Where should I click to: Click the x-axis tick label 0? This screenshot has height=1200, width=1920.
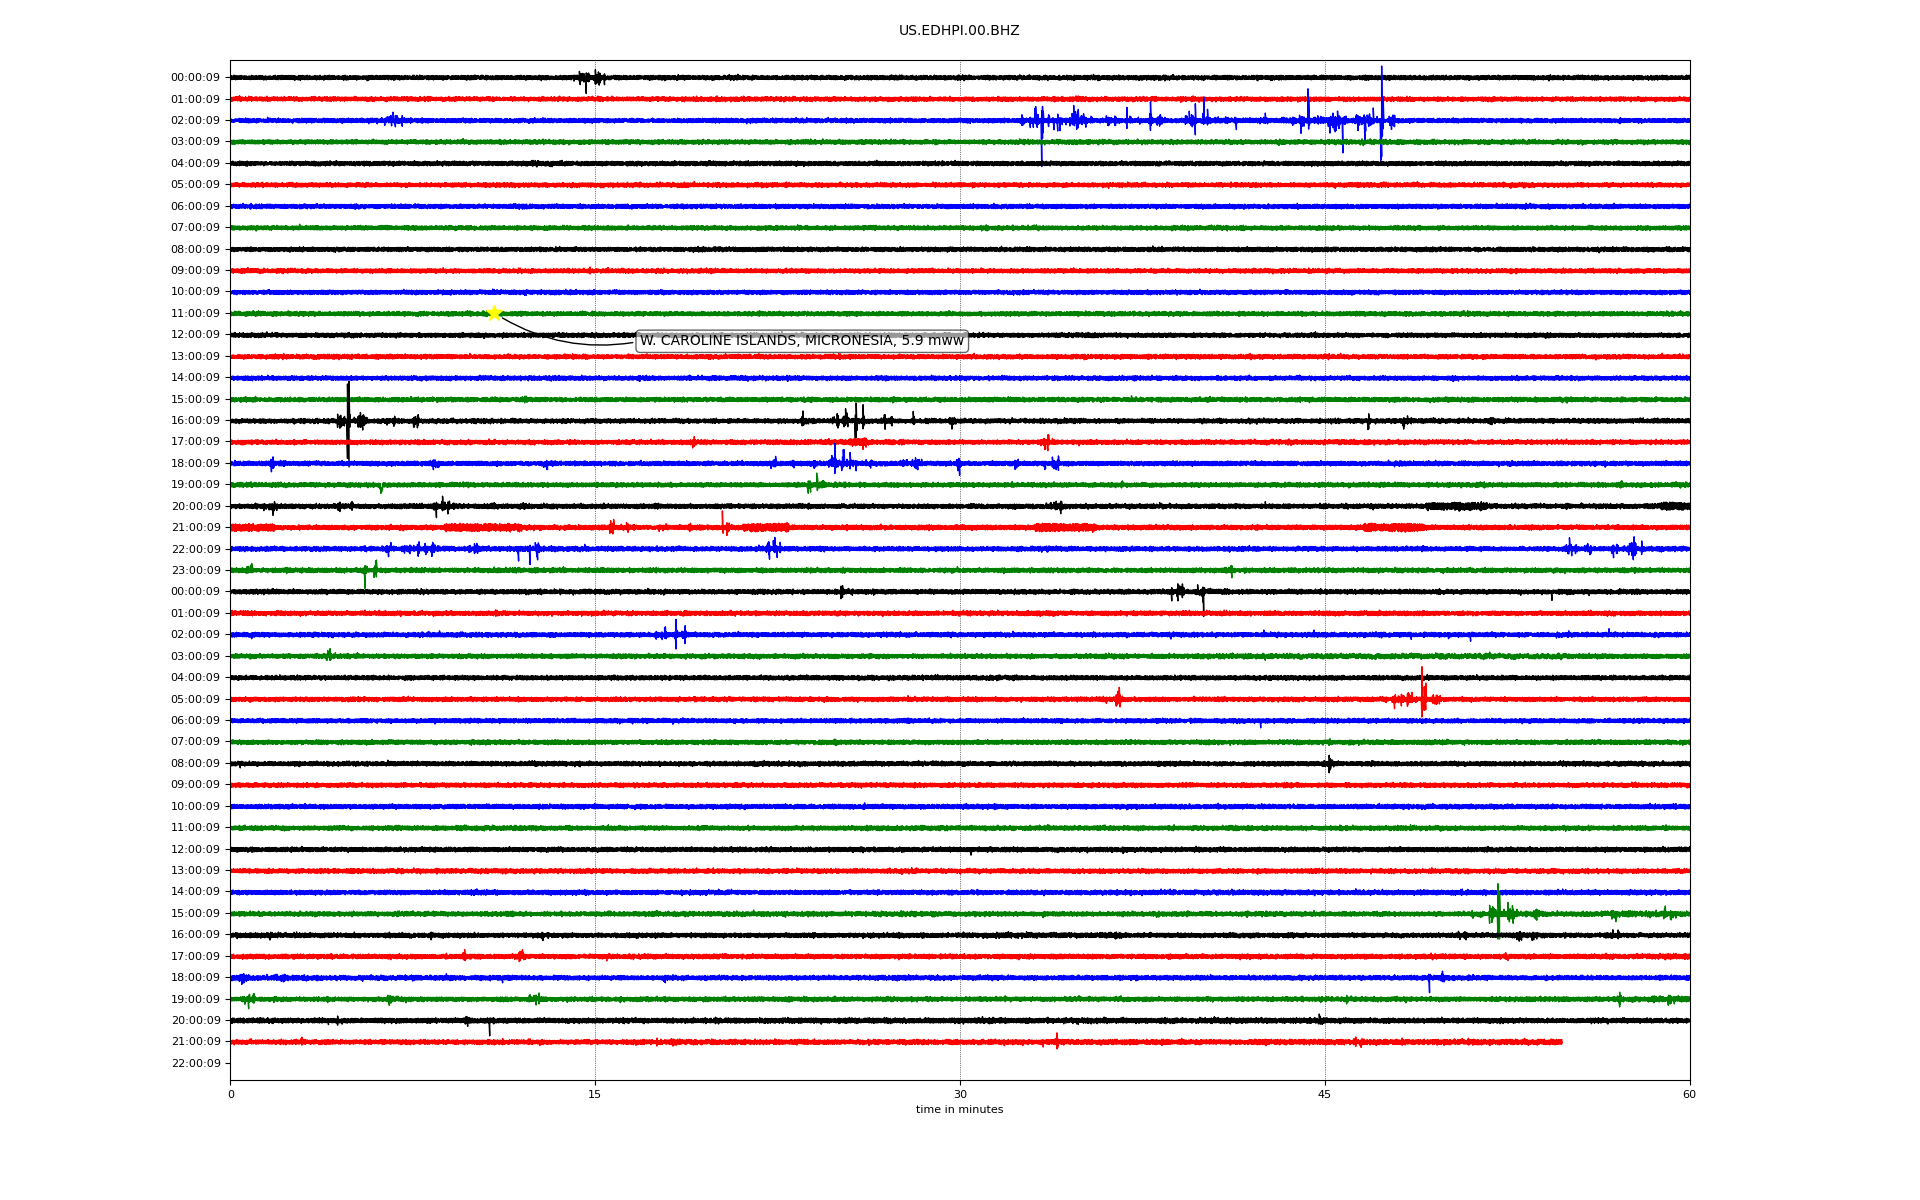point(231,1094)
